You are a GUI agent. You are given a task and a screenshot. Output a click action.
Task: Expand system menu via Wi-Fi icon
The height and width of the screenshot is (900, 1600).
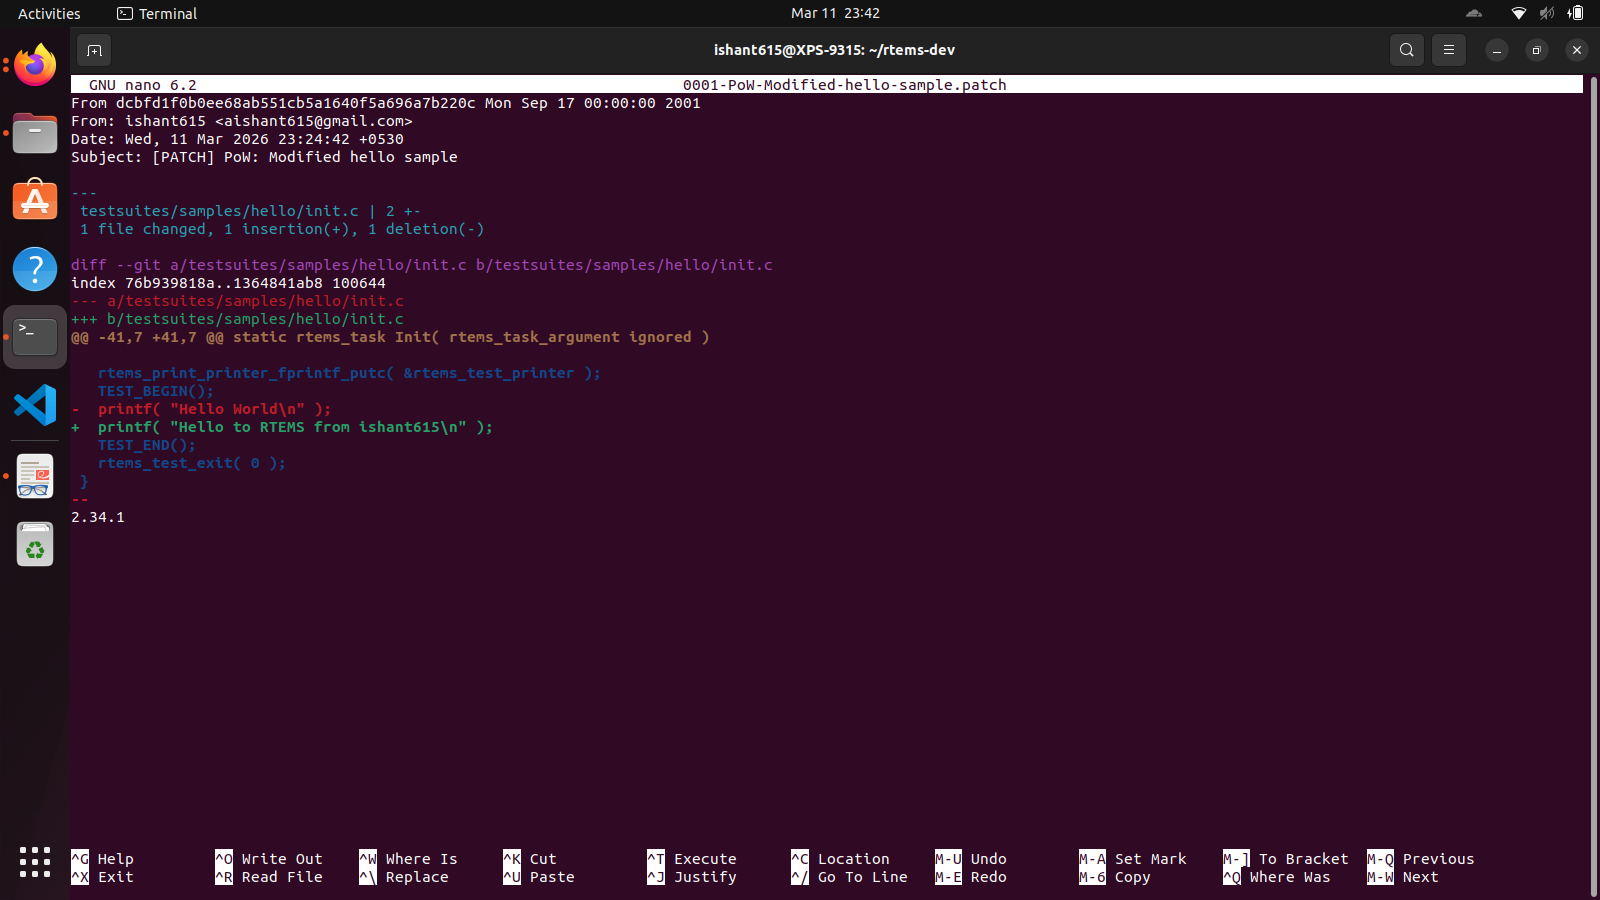[x=1518, y=13]
